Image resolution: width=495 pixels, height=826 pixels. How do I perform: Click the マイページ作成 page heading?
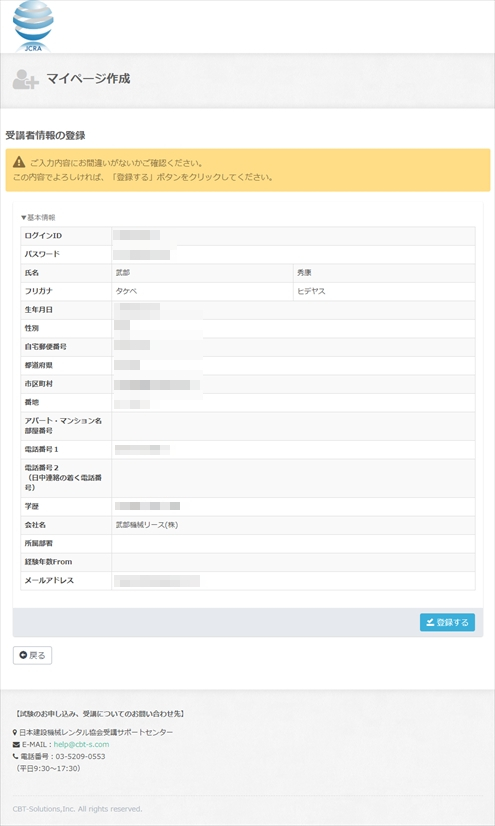(x=88, y=78)
